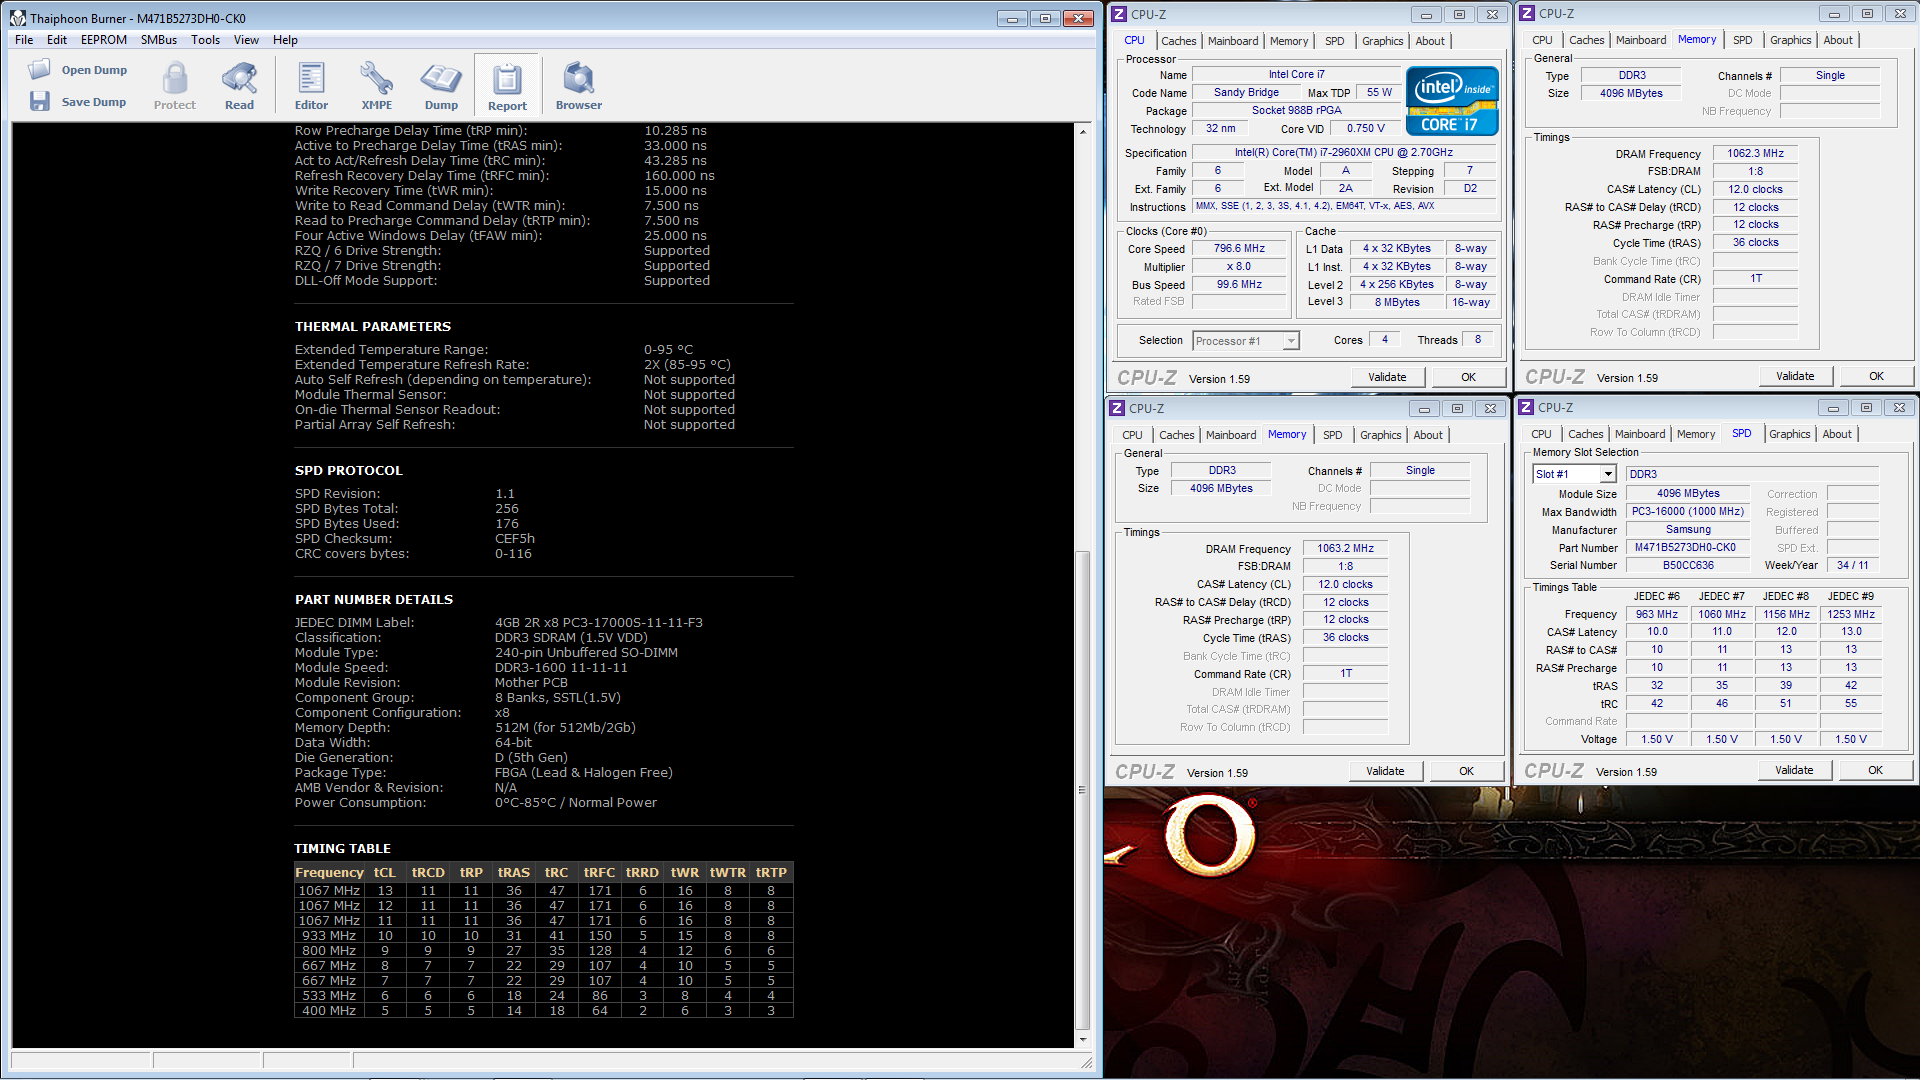Click the tRFC column header in timing table
1920x1080 pixels.
pyautogui.click(x=599, y=872)
